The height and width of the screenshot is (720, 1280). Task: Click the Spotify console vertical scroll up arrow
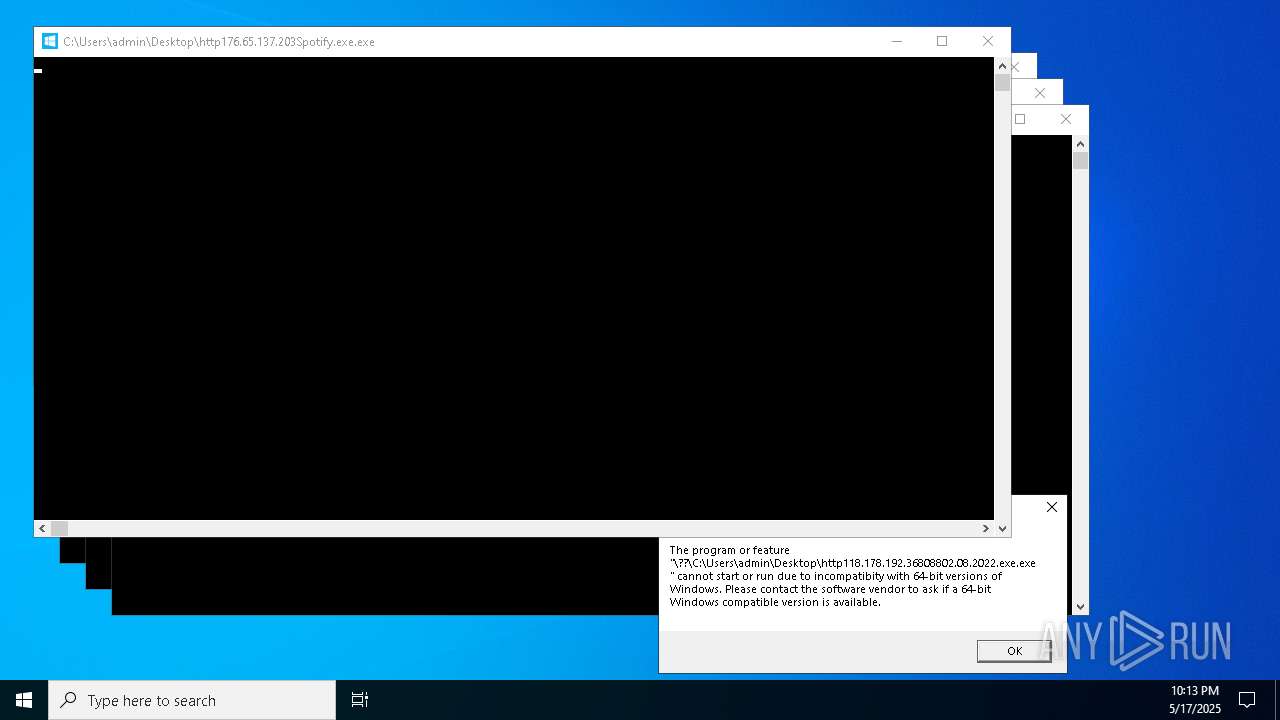tap(1002, 65)
